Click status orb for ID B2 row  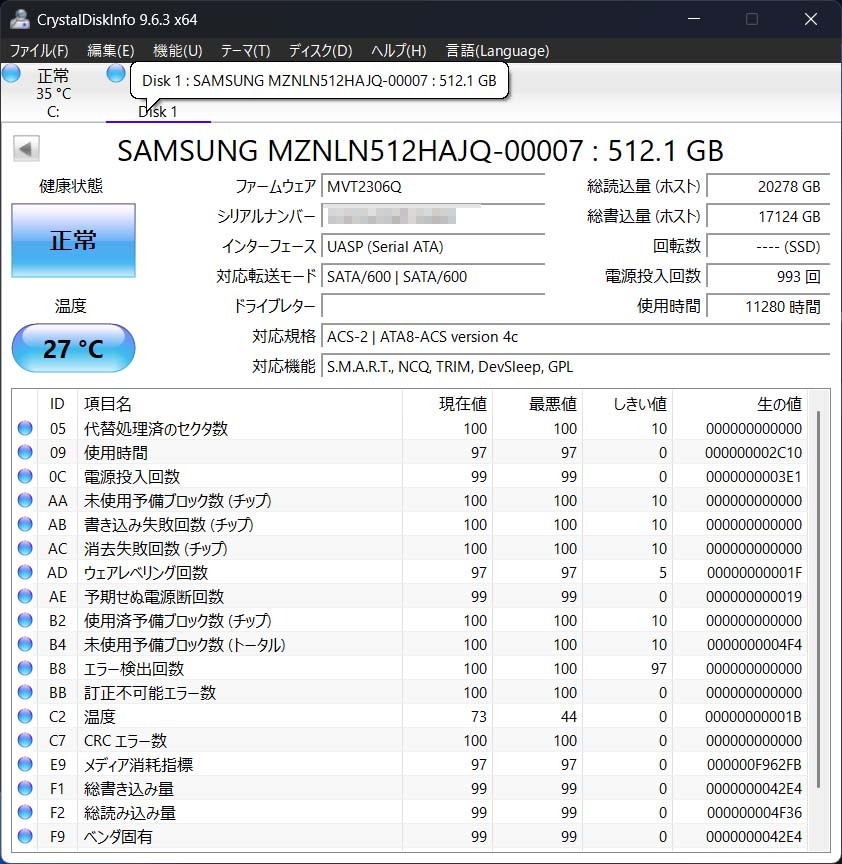(25, 620)
